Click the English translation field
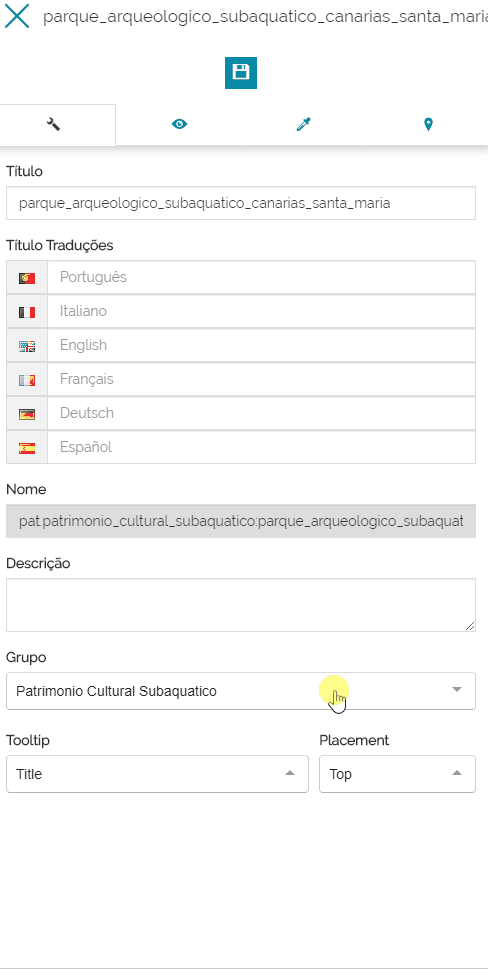This screenshot has width=488, height=969. click(x=261, y=345)
